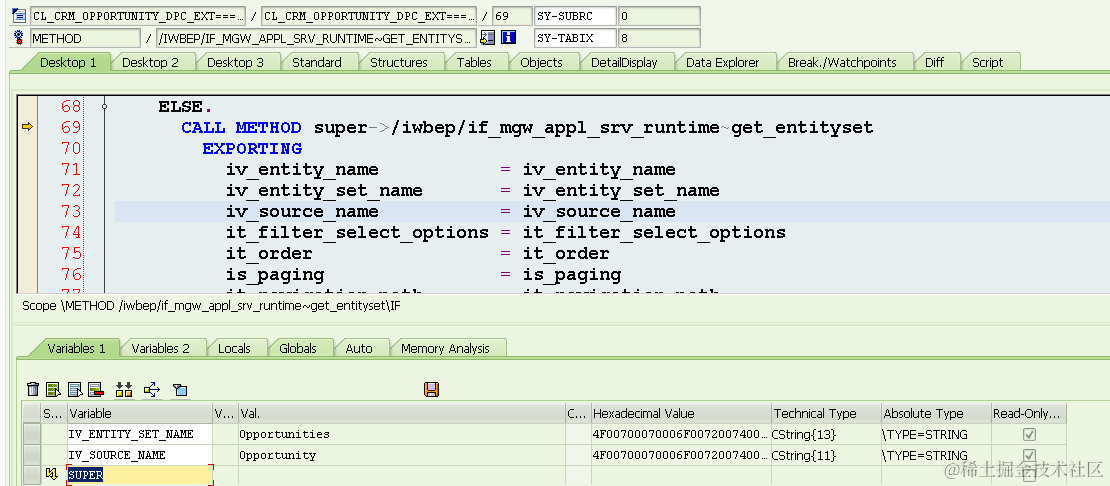Select the Variables 2 tab

161,348
